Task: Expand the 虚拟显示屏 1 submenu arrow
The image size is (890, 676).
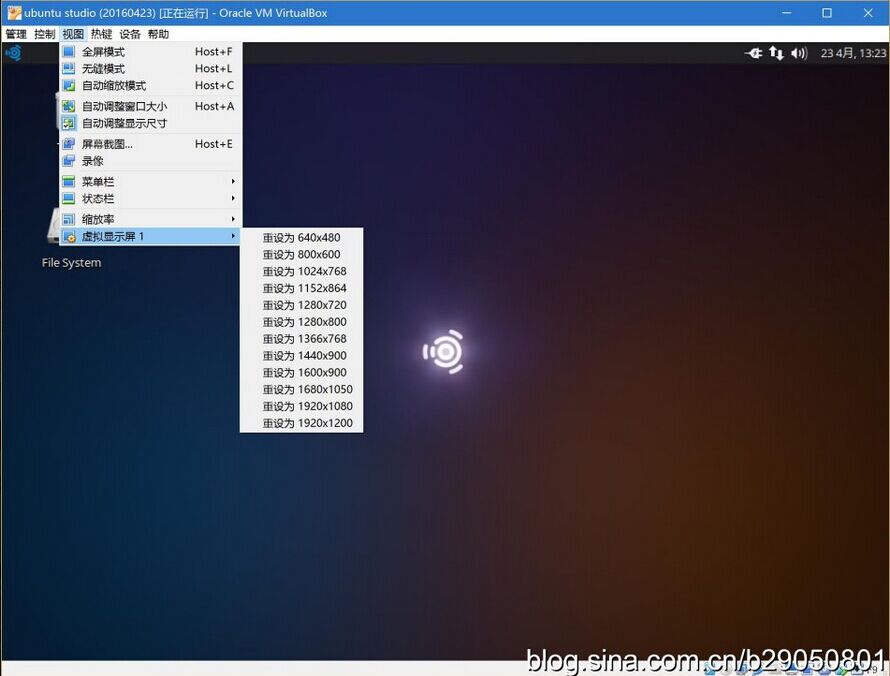Action: click(233, 236)
